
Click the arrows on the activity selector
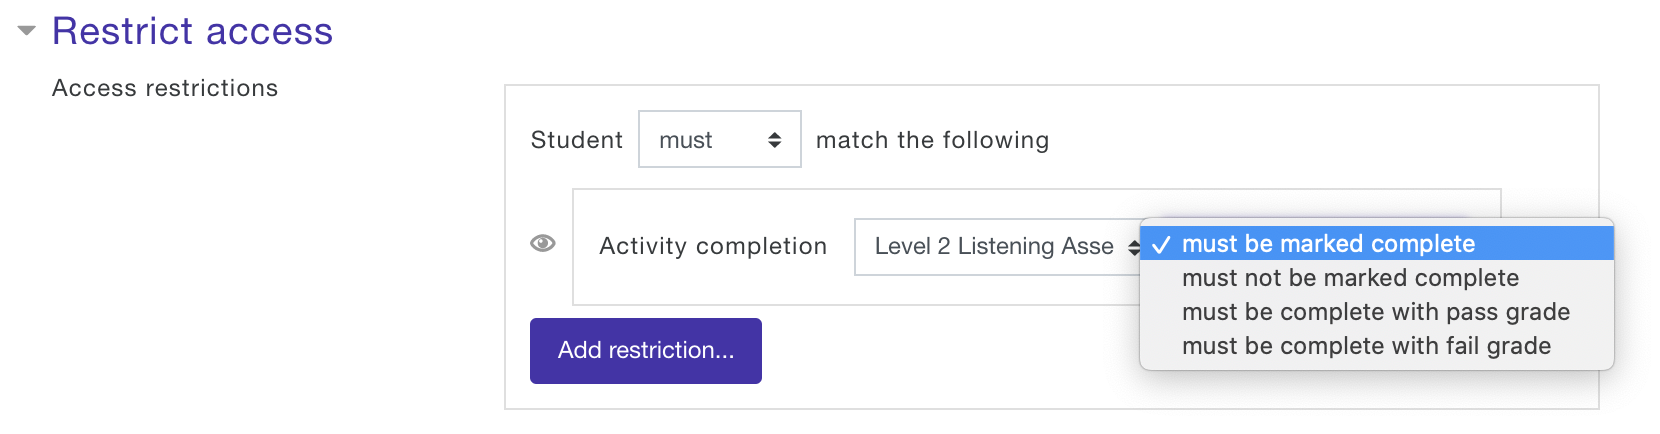[x=1134, y=247]
